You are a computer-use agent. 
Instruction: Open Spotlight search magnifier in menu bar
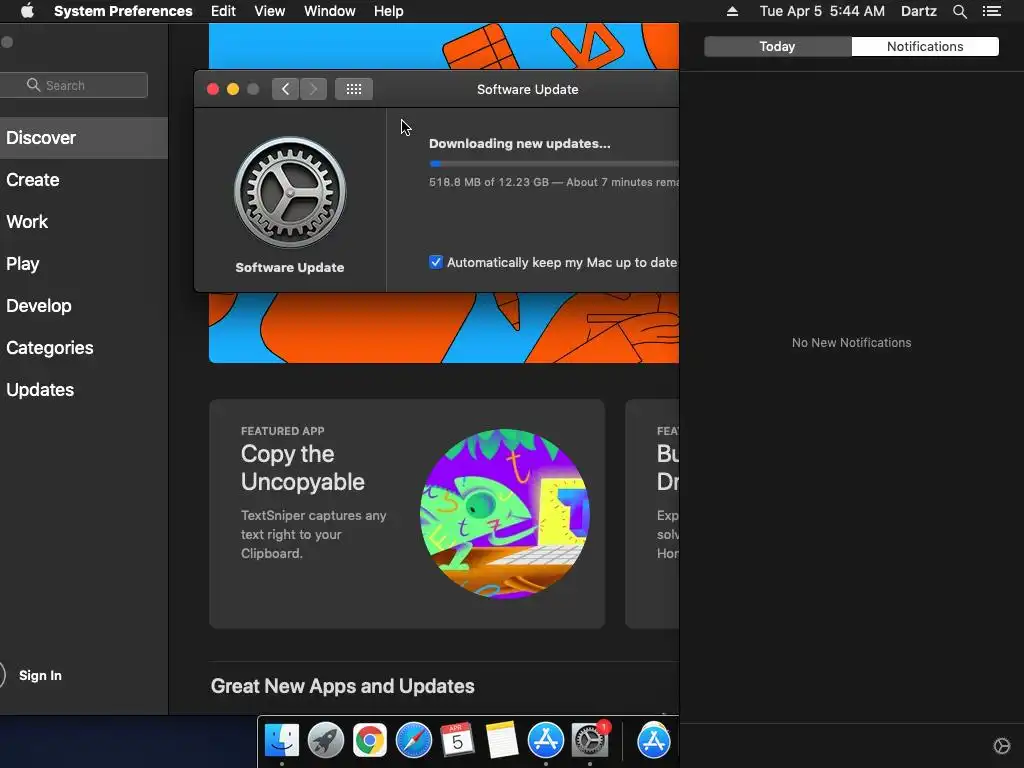click(x=959, y=11)
